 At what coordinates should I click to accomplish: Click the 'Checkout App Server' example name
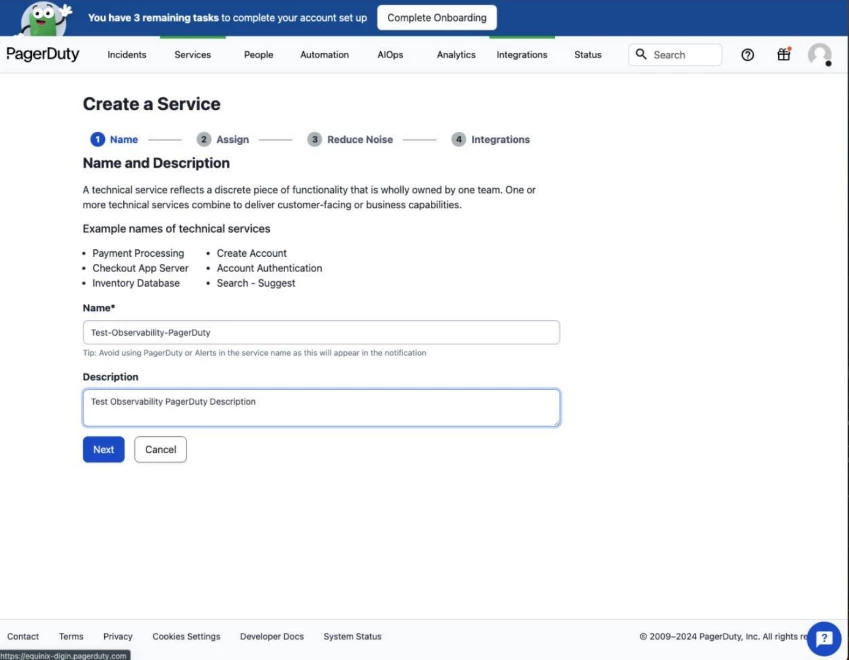coord(140,268)
